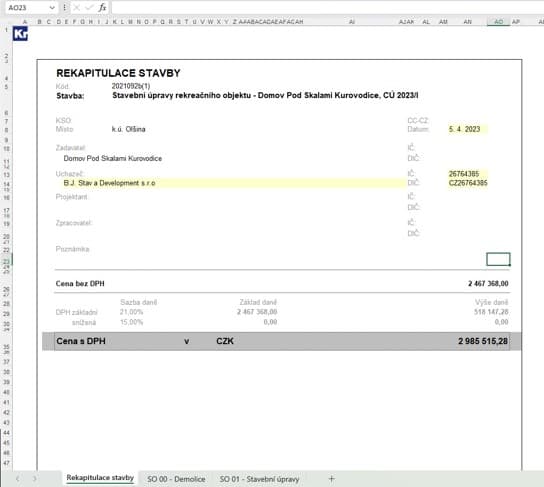This screenshot has height=487, width=544.
Task: Click the Enter checkmark icon in formula bar
Action: pos(89,7)
